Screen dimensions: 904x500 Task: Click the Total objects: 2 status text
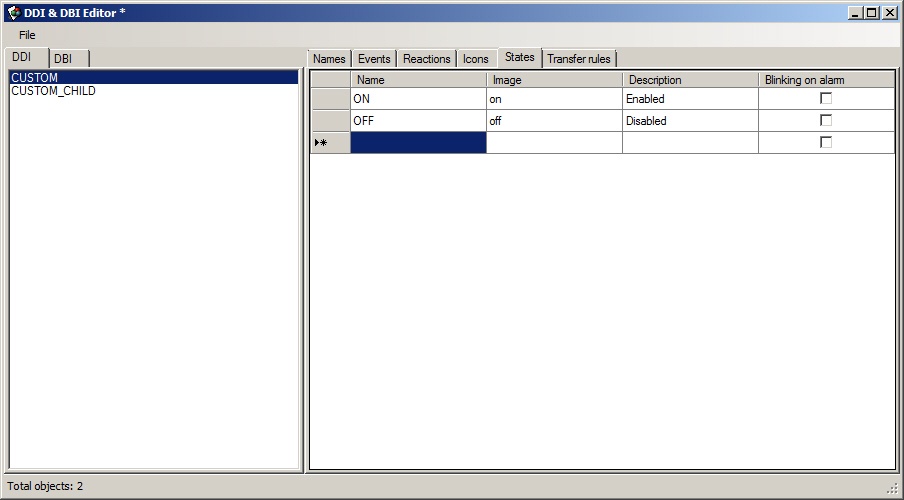pos(45,486)
